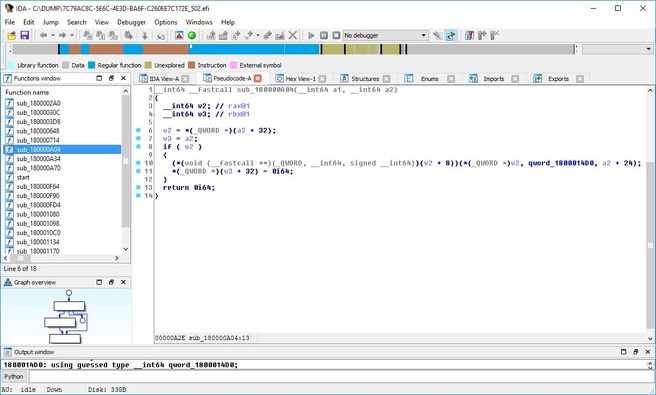The height and width of the screenshot is (395, 656).
Task: Select function sub_180000F64 in list
Action: tap(38, 187)
